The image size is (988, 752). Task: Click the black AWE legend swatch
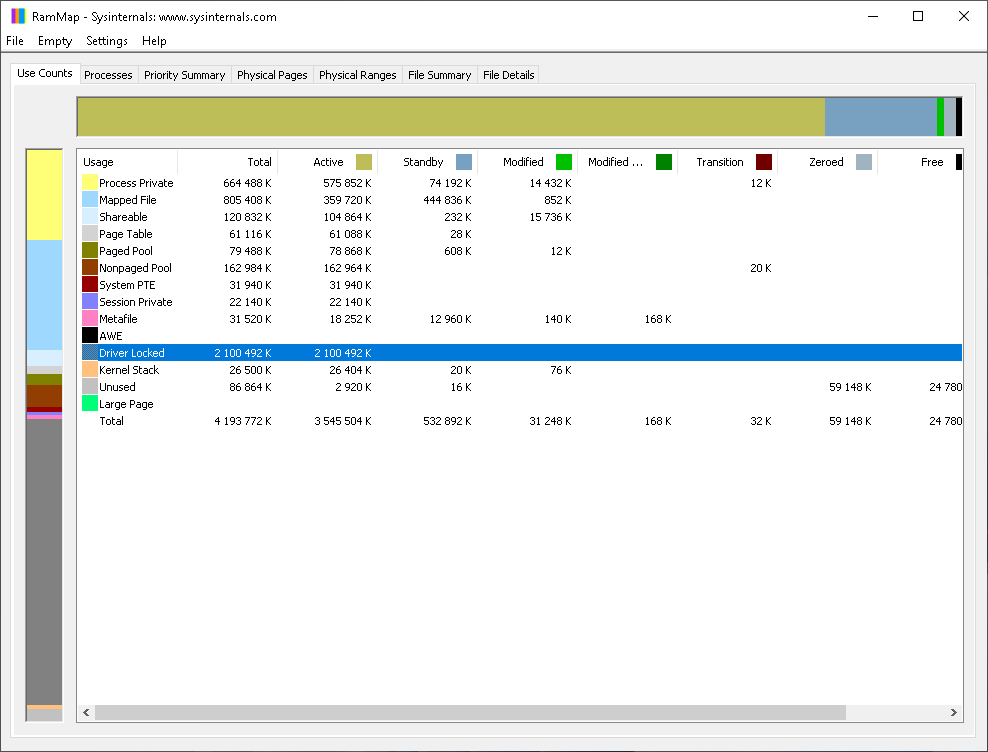pyautogui.click(x=90, y=336)
